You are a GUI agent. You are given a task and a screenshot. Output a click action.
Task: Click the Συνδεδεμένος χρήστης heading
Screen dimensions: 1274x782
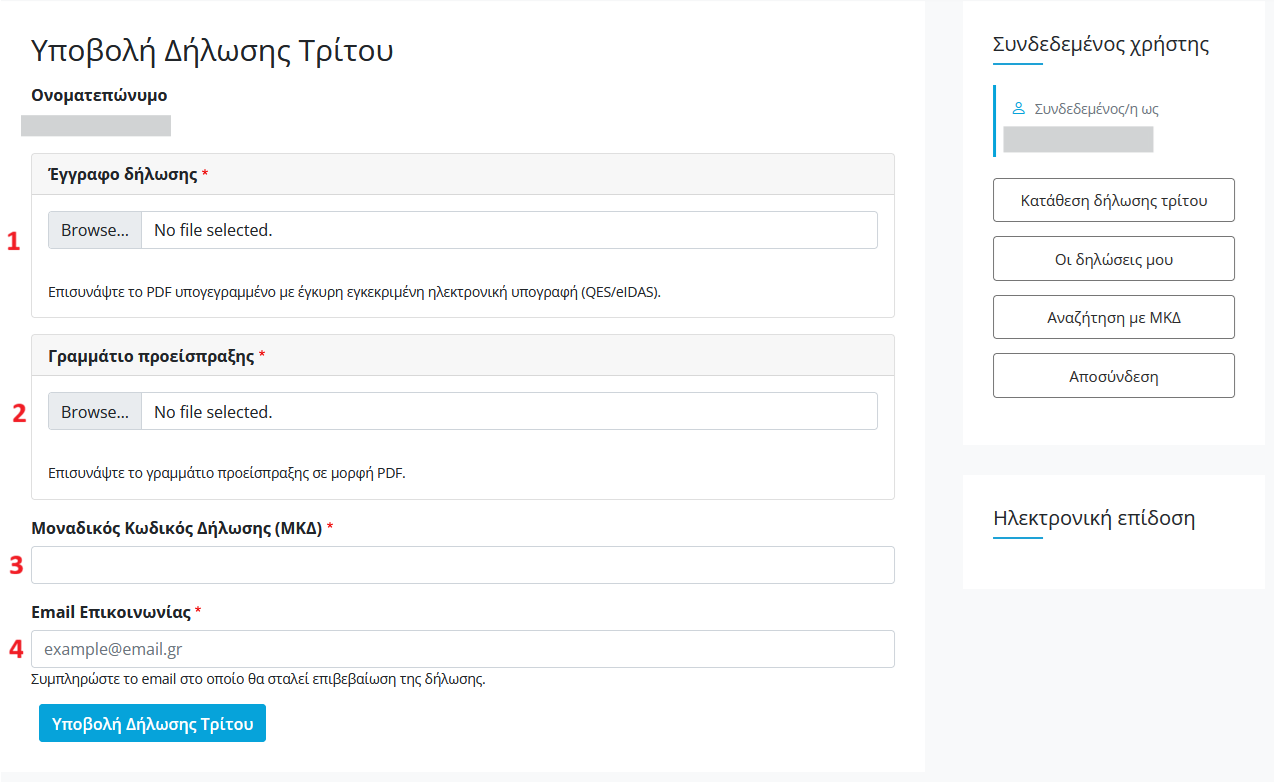(x=1101, y=44)
